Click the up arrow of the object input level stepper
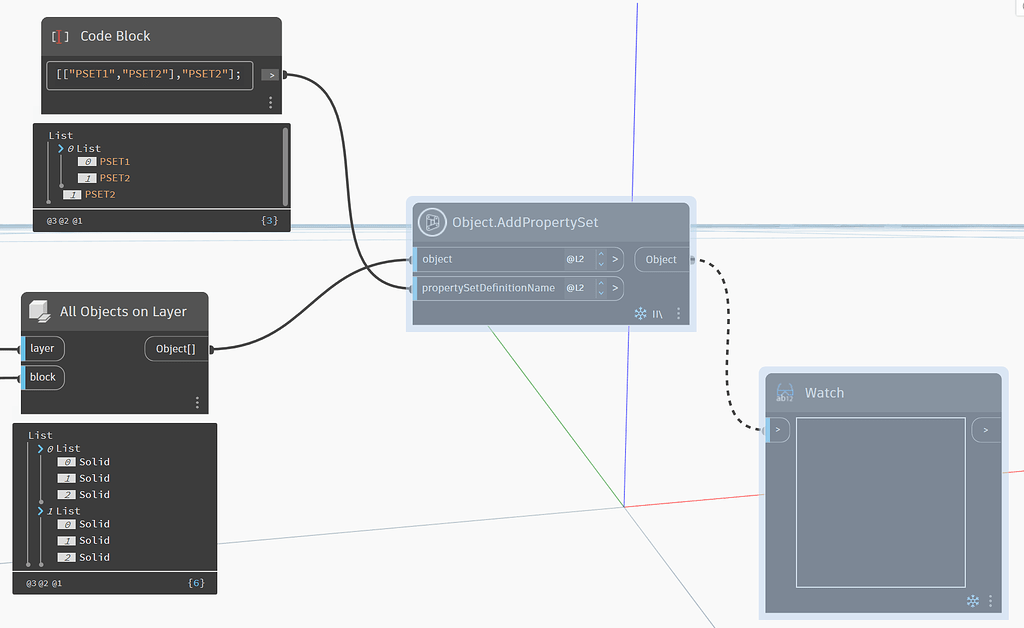1024x628 pixels. pyautogui.click(x=601, y=254)
